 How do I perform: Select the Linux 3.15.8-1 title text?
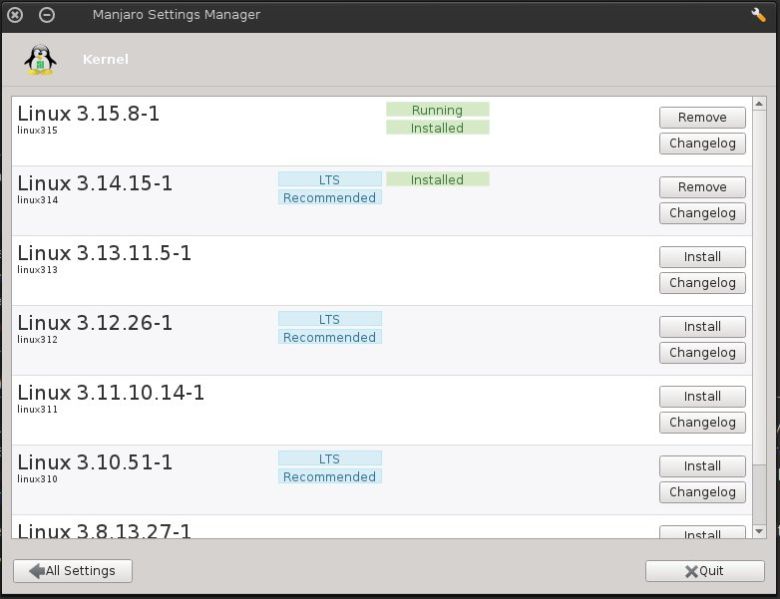pyautogui.click(x=89, y=114)
